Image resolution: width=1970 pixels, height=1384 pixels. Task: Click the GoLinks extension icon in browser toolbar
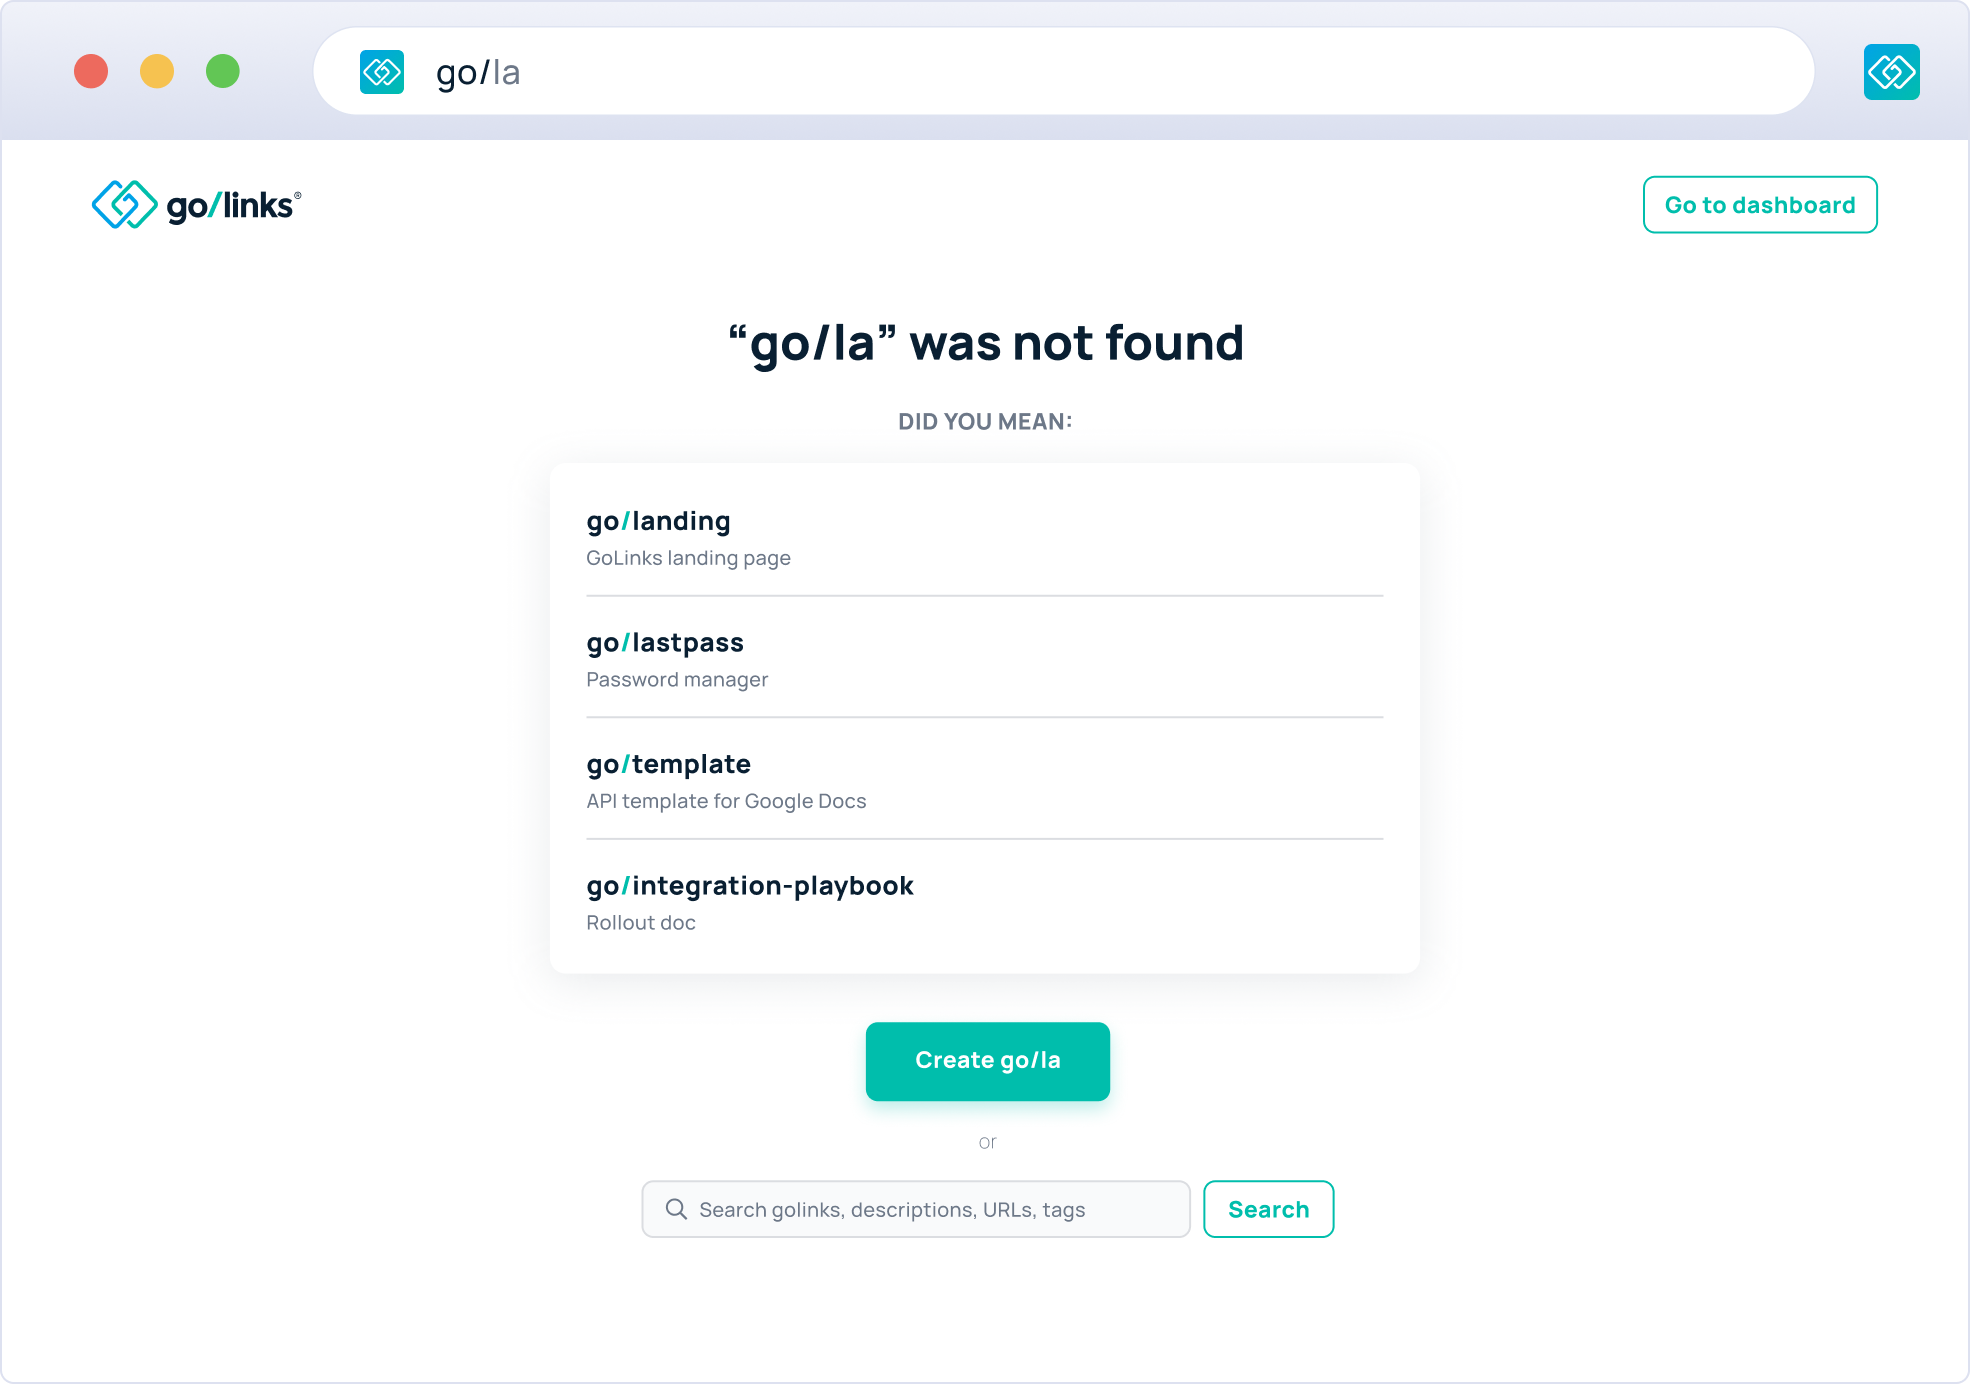point(1891,71)
